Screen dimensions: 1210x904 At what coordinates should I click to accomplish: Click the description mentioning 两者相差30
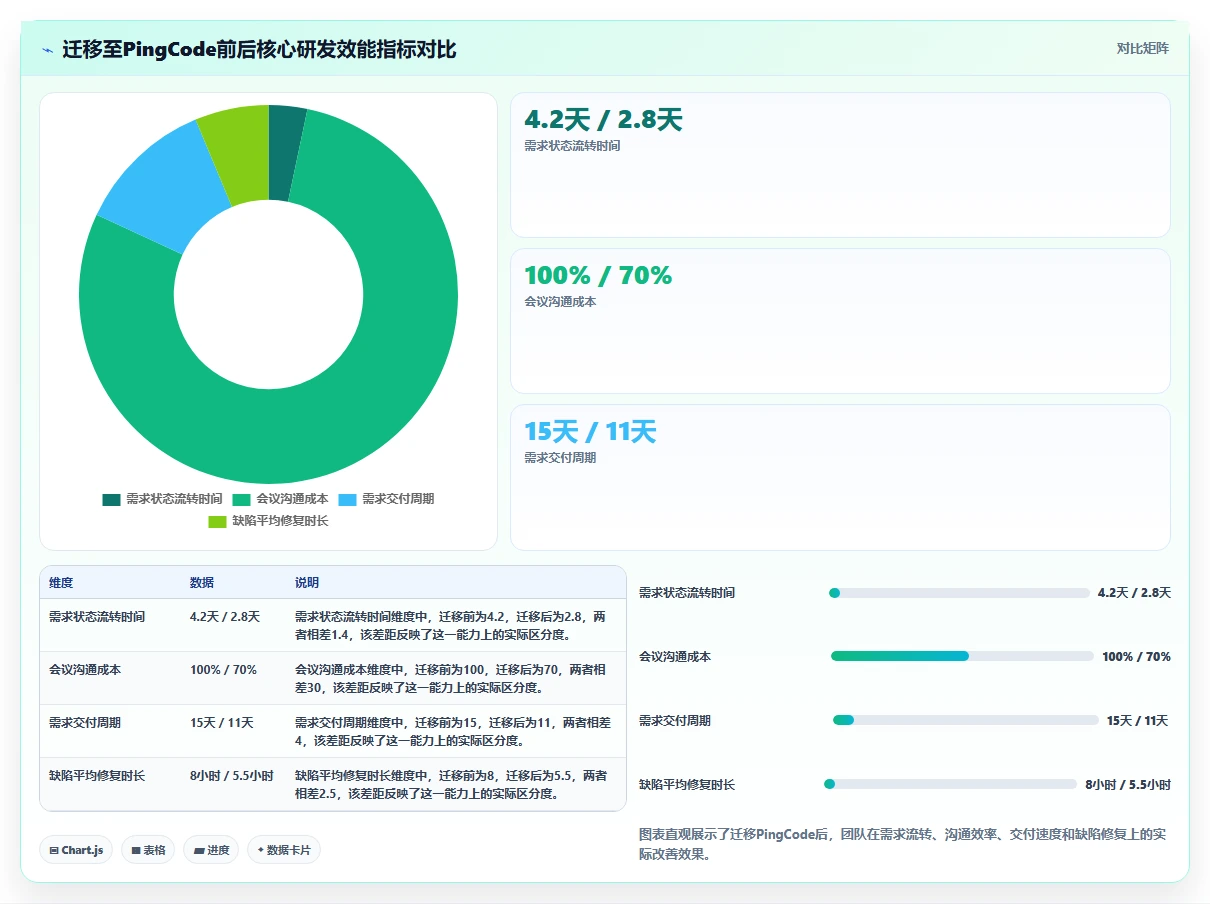(454, 679)
